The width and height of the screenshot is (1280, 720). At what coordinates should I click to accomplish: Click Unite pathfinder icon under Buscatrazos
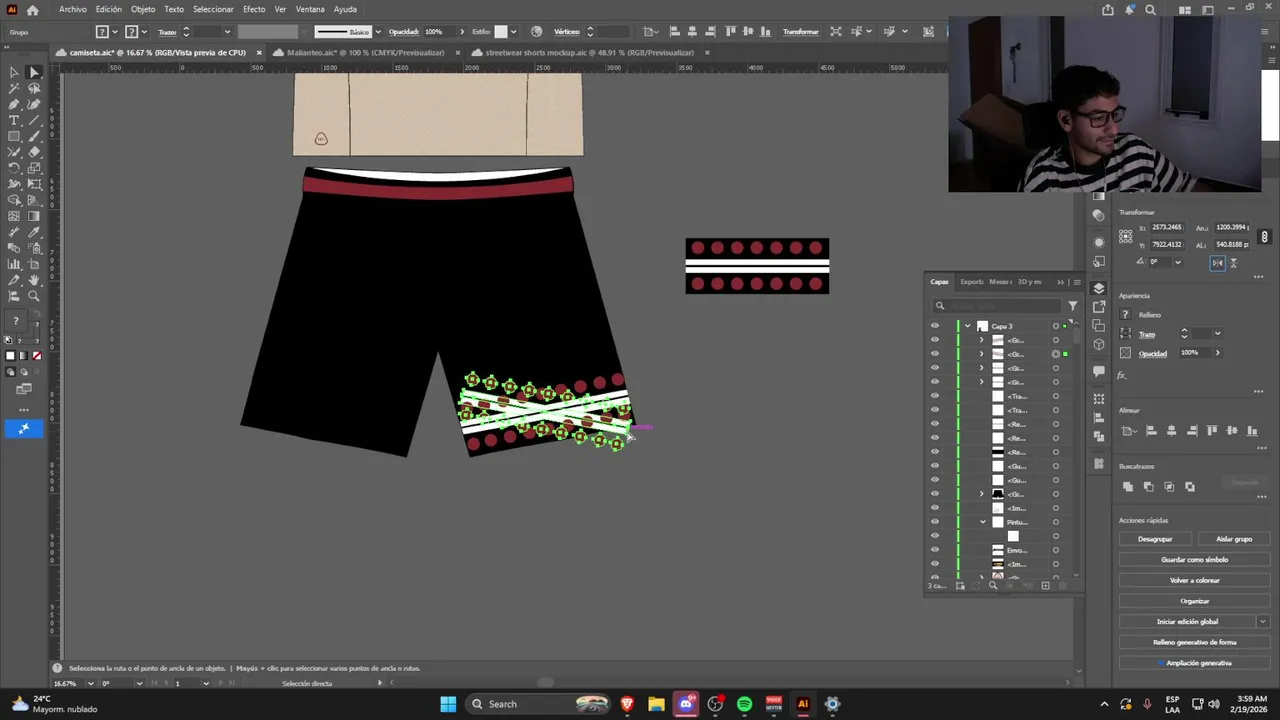1128,487
